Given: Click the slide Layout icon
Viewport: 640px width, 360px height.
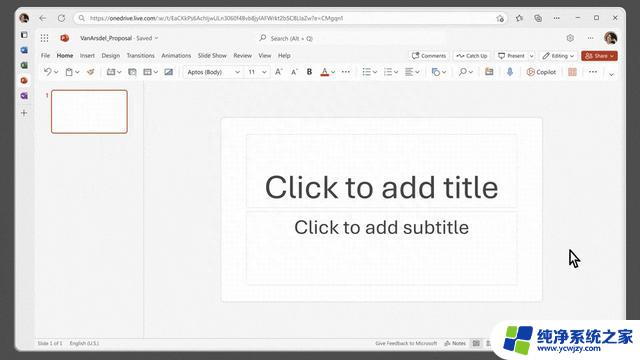Looking at the screenshot, I should click(x=147, y=72).
